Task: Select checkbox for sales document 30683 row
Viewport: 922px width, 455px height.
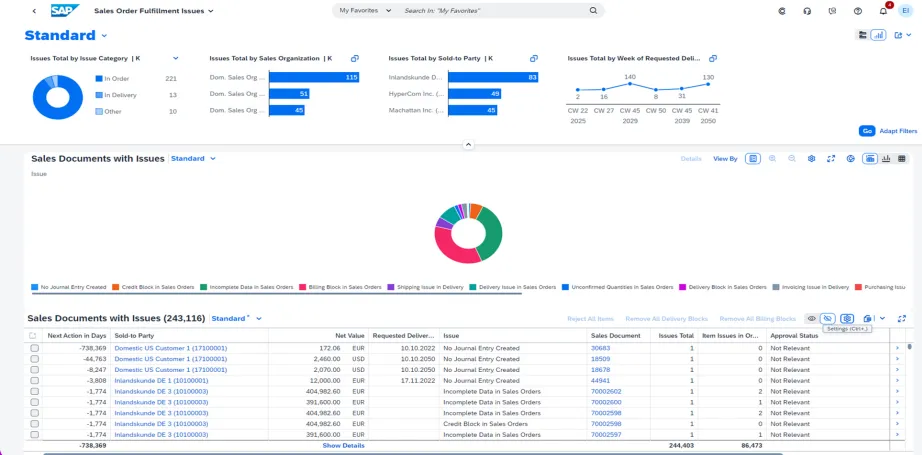Action: pyautogui.click(x=35, y=348)
